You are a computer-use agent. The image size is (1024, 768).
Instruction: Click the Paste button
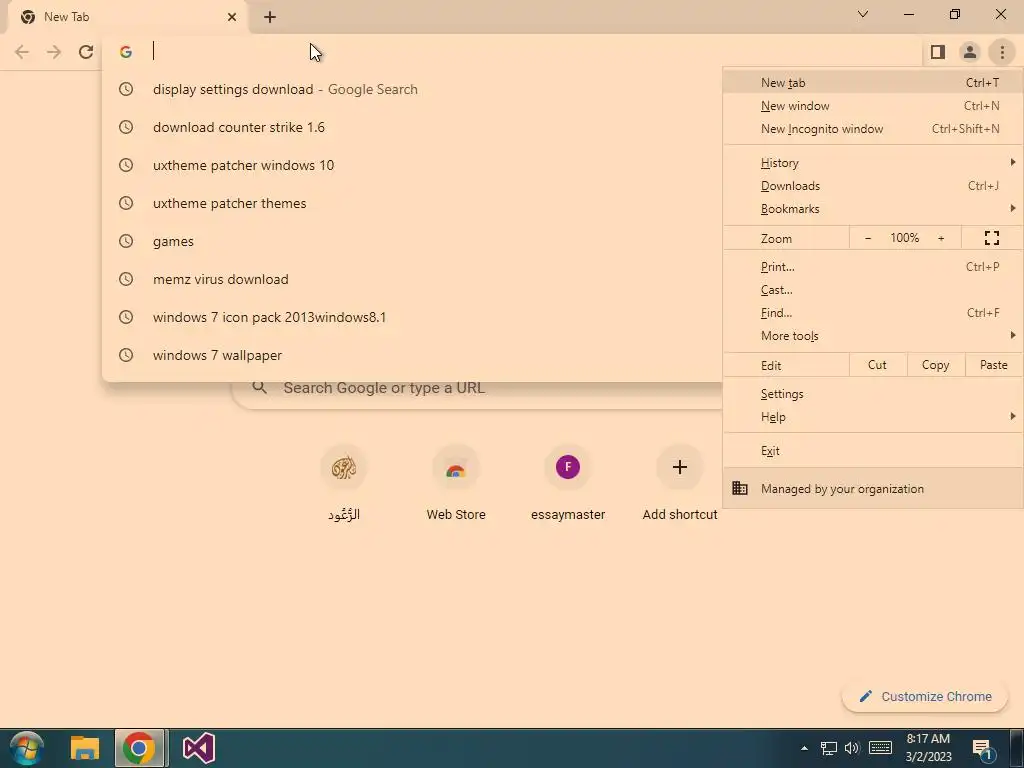[993, 365]
